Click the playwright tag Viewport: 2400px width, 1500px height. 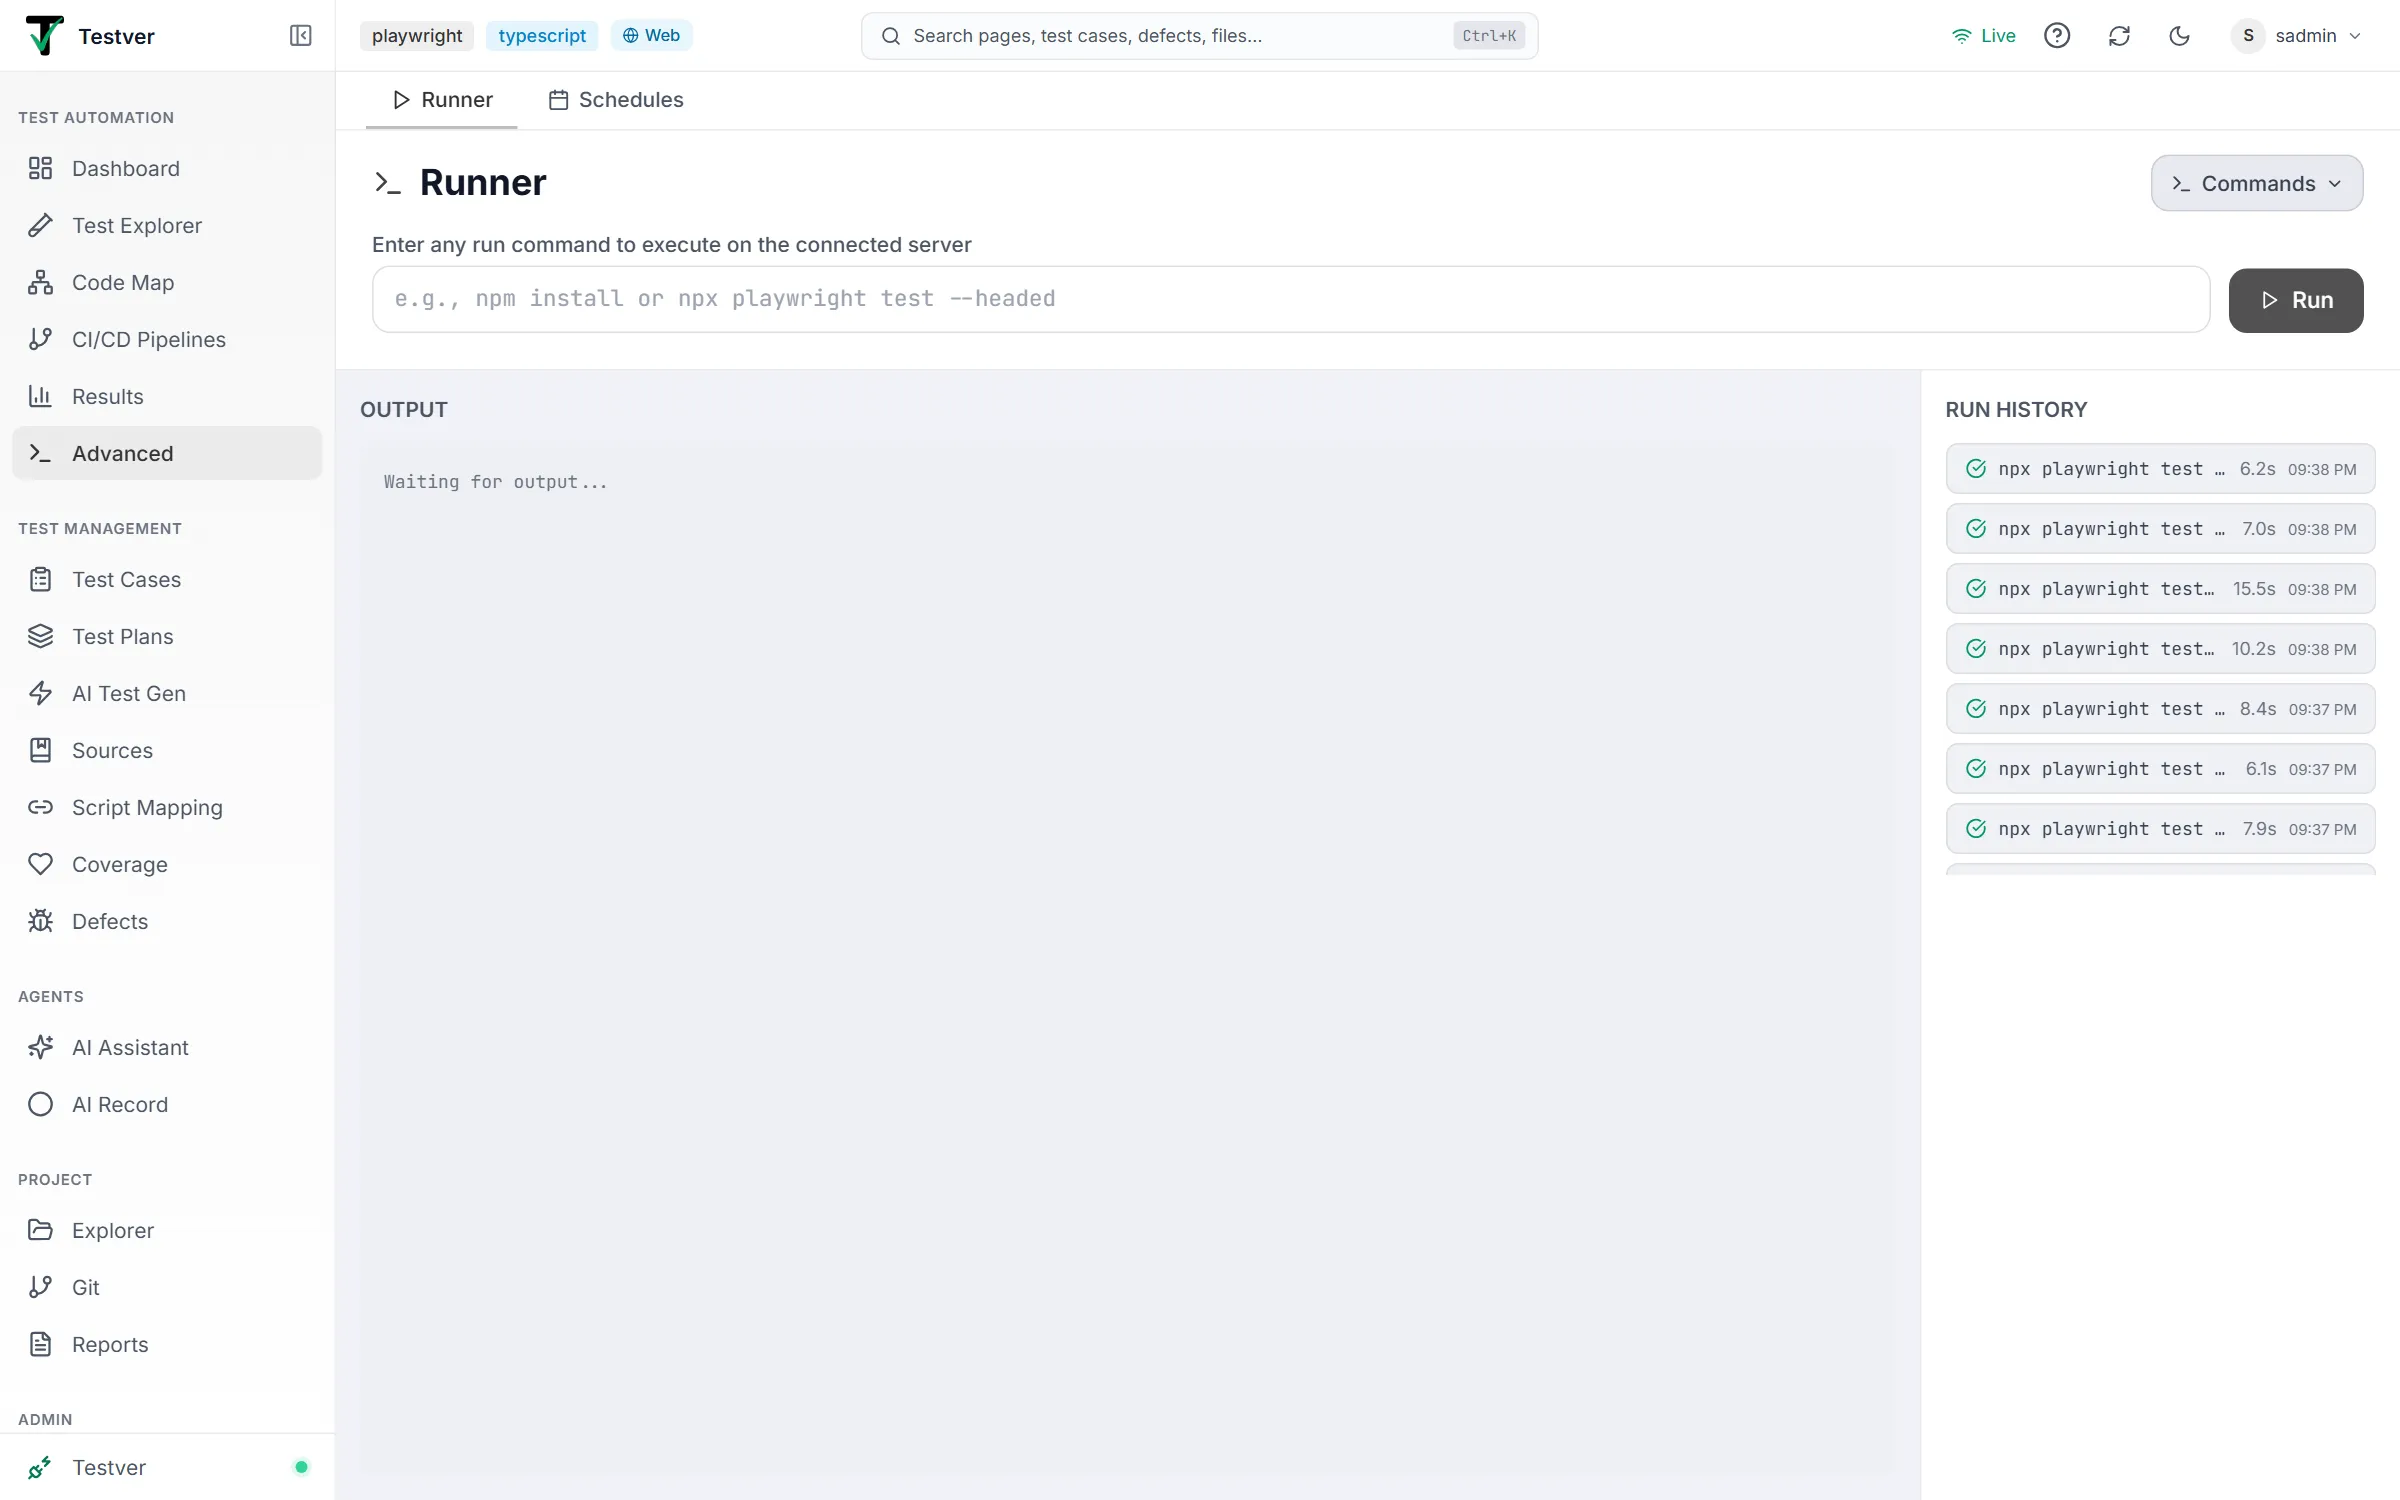417,36
